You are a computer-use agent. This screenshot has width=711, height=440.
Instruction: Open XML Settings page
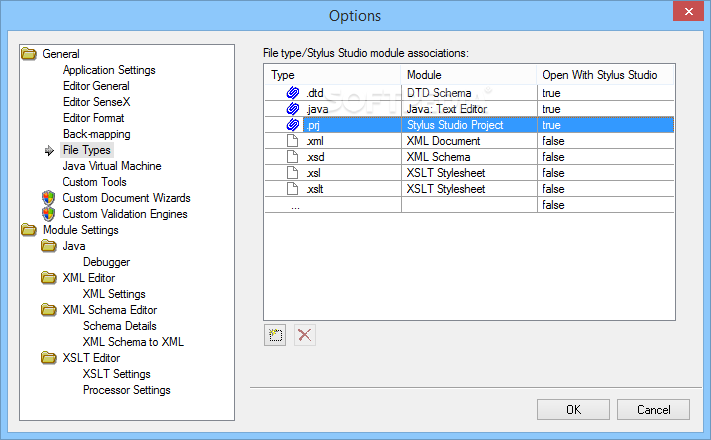pyautogui.click(x=114, y=294)
